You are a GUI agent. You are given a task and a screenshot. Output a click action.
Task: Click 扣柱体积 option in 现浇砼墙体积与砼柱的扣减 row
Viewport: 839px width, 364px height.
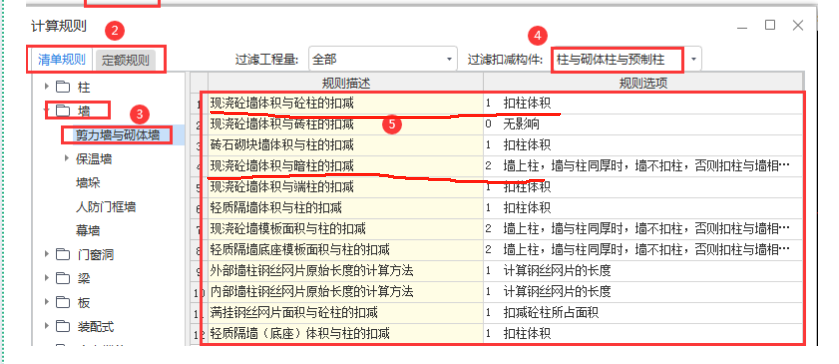coord(527,103)
